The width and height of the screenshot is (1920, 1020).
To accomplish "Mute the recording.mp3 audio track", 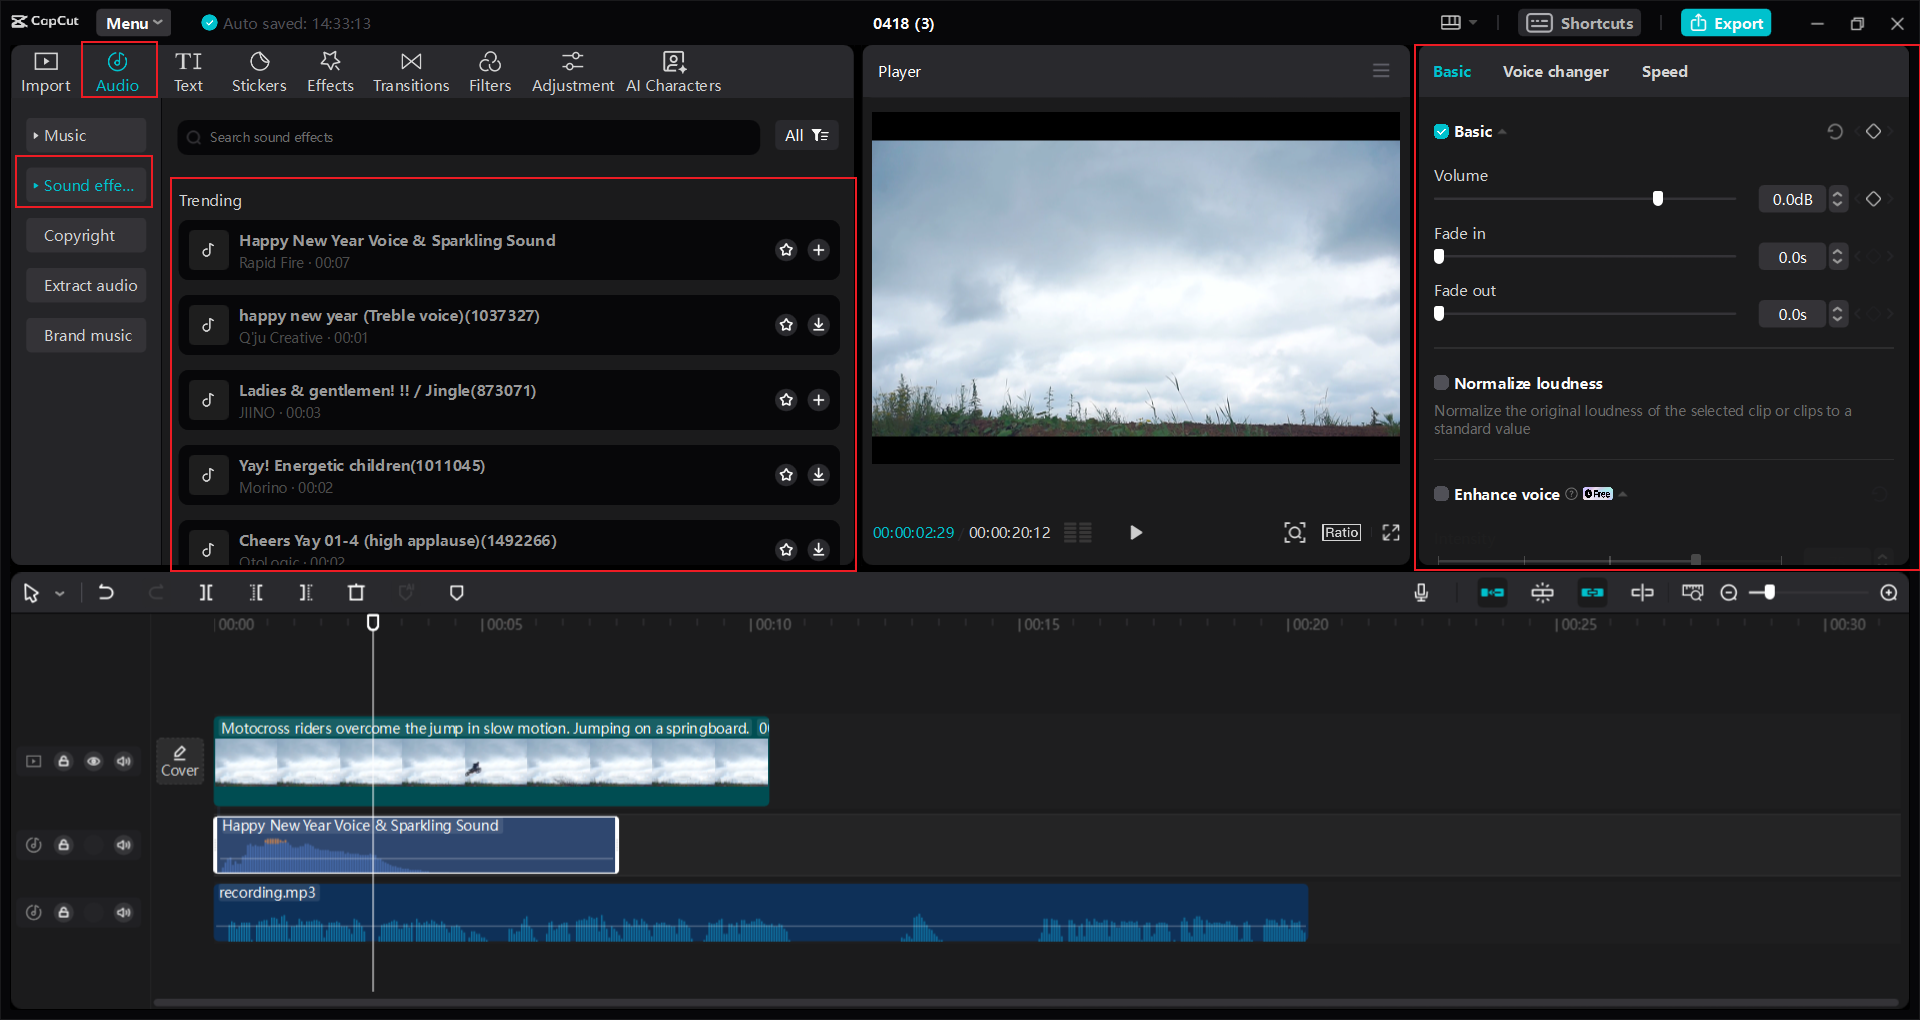I will (123, 912).
